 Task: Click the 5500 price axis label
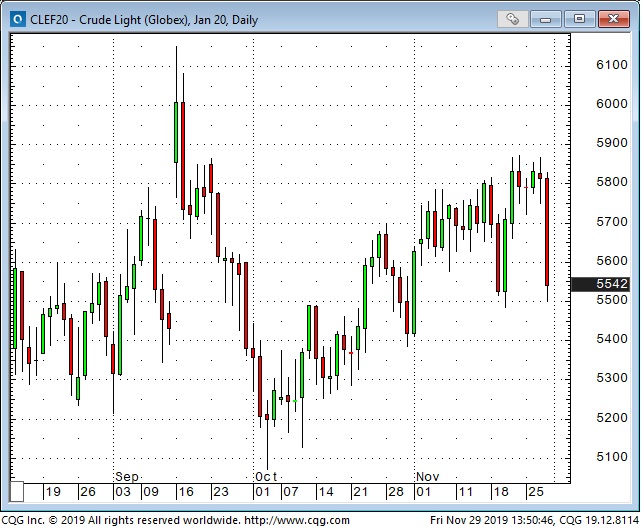[612, 300]
